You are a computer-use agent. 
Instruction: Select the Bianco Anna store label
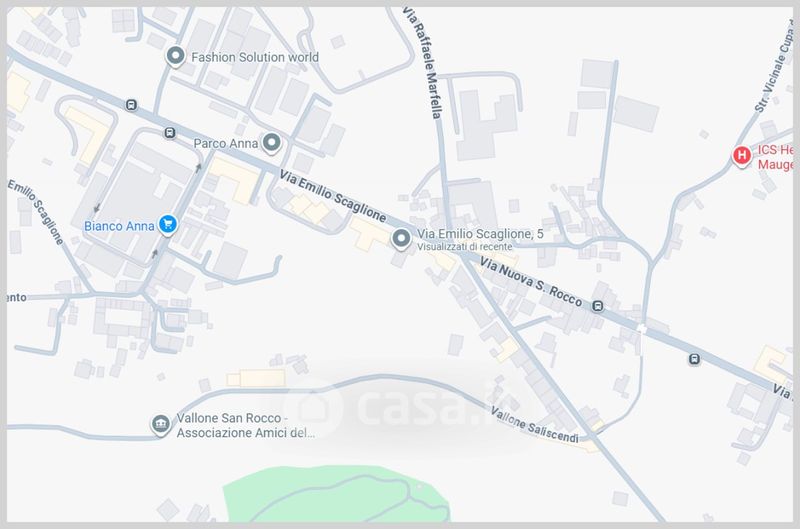(x=119, y=226)
